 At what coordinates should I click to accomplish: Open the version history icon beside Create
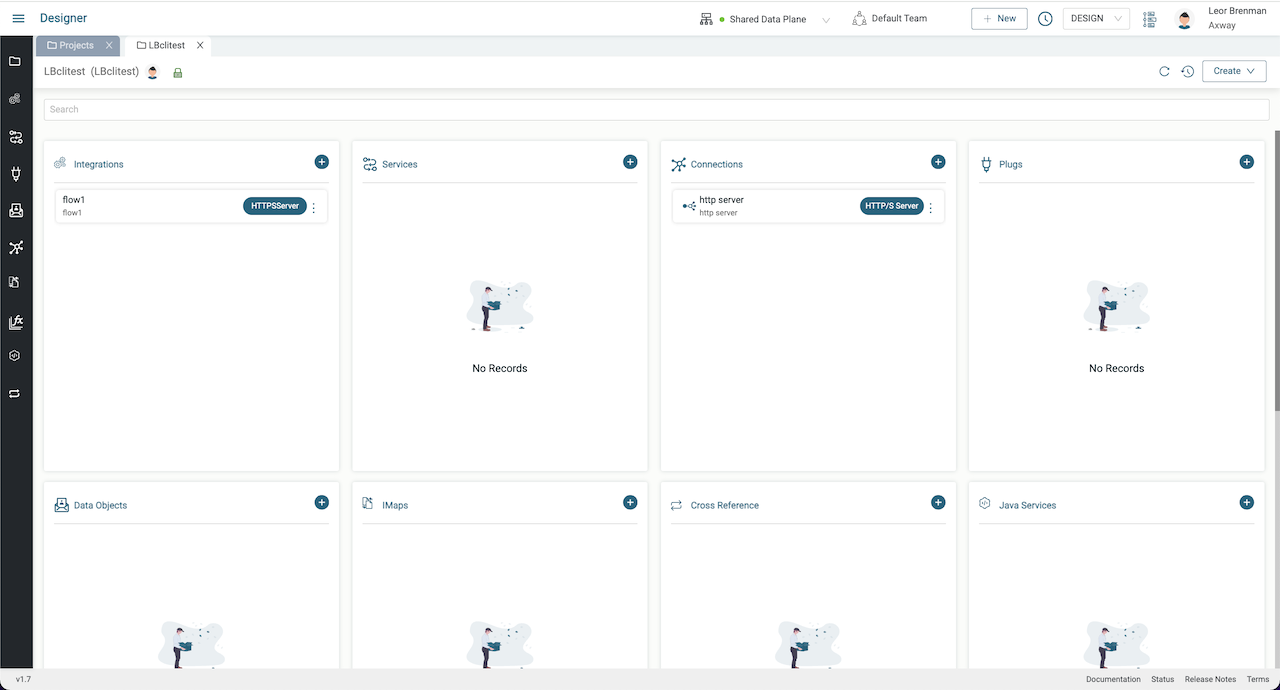[1187, 71]
